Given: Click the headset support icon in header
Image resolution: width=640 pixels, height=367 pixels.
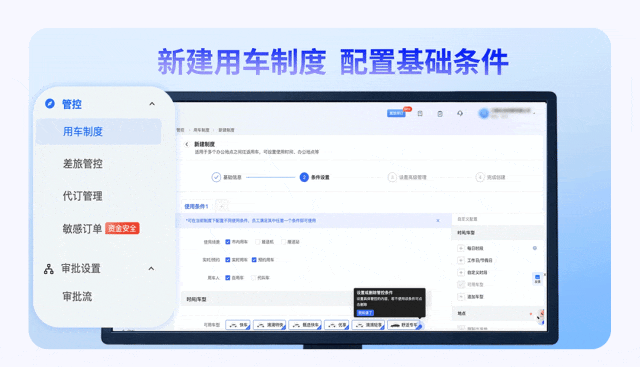Looking at the screenshot, I should coord(460,113).
